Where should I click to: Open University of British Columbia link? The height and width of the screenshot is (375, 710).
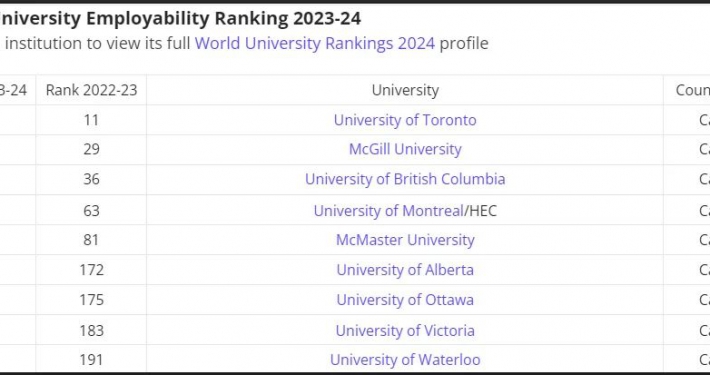tap(405, 179)
